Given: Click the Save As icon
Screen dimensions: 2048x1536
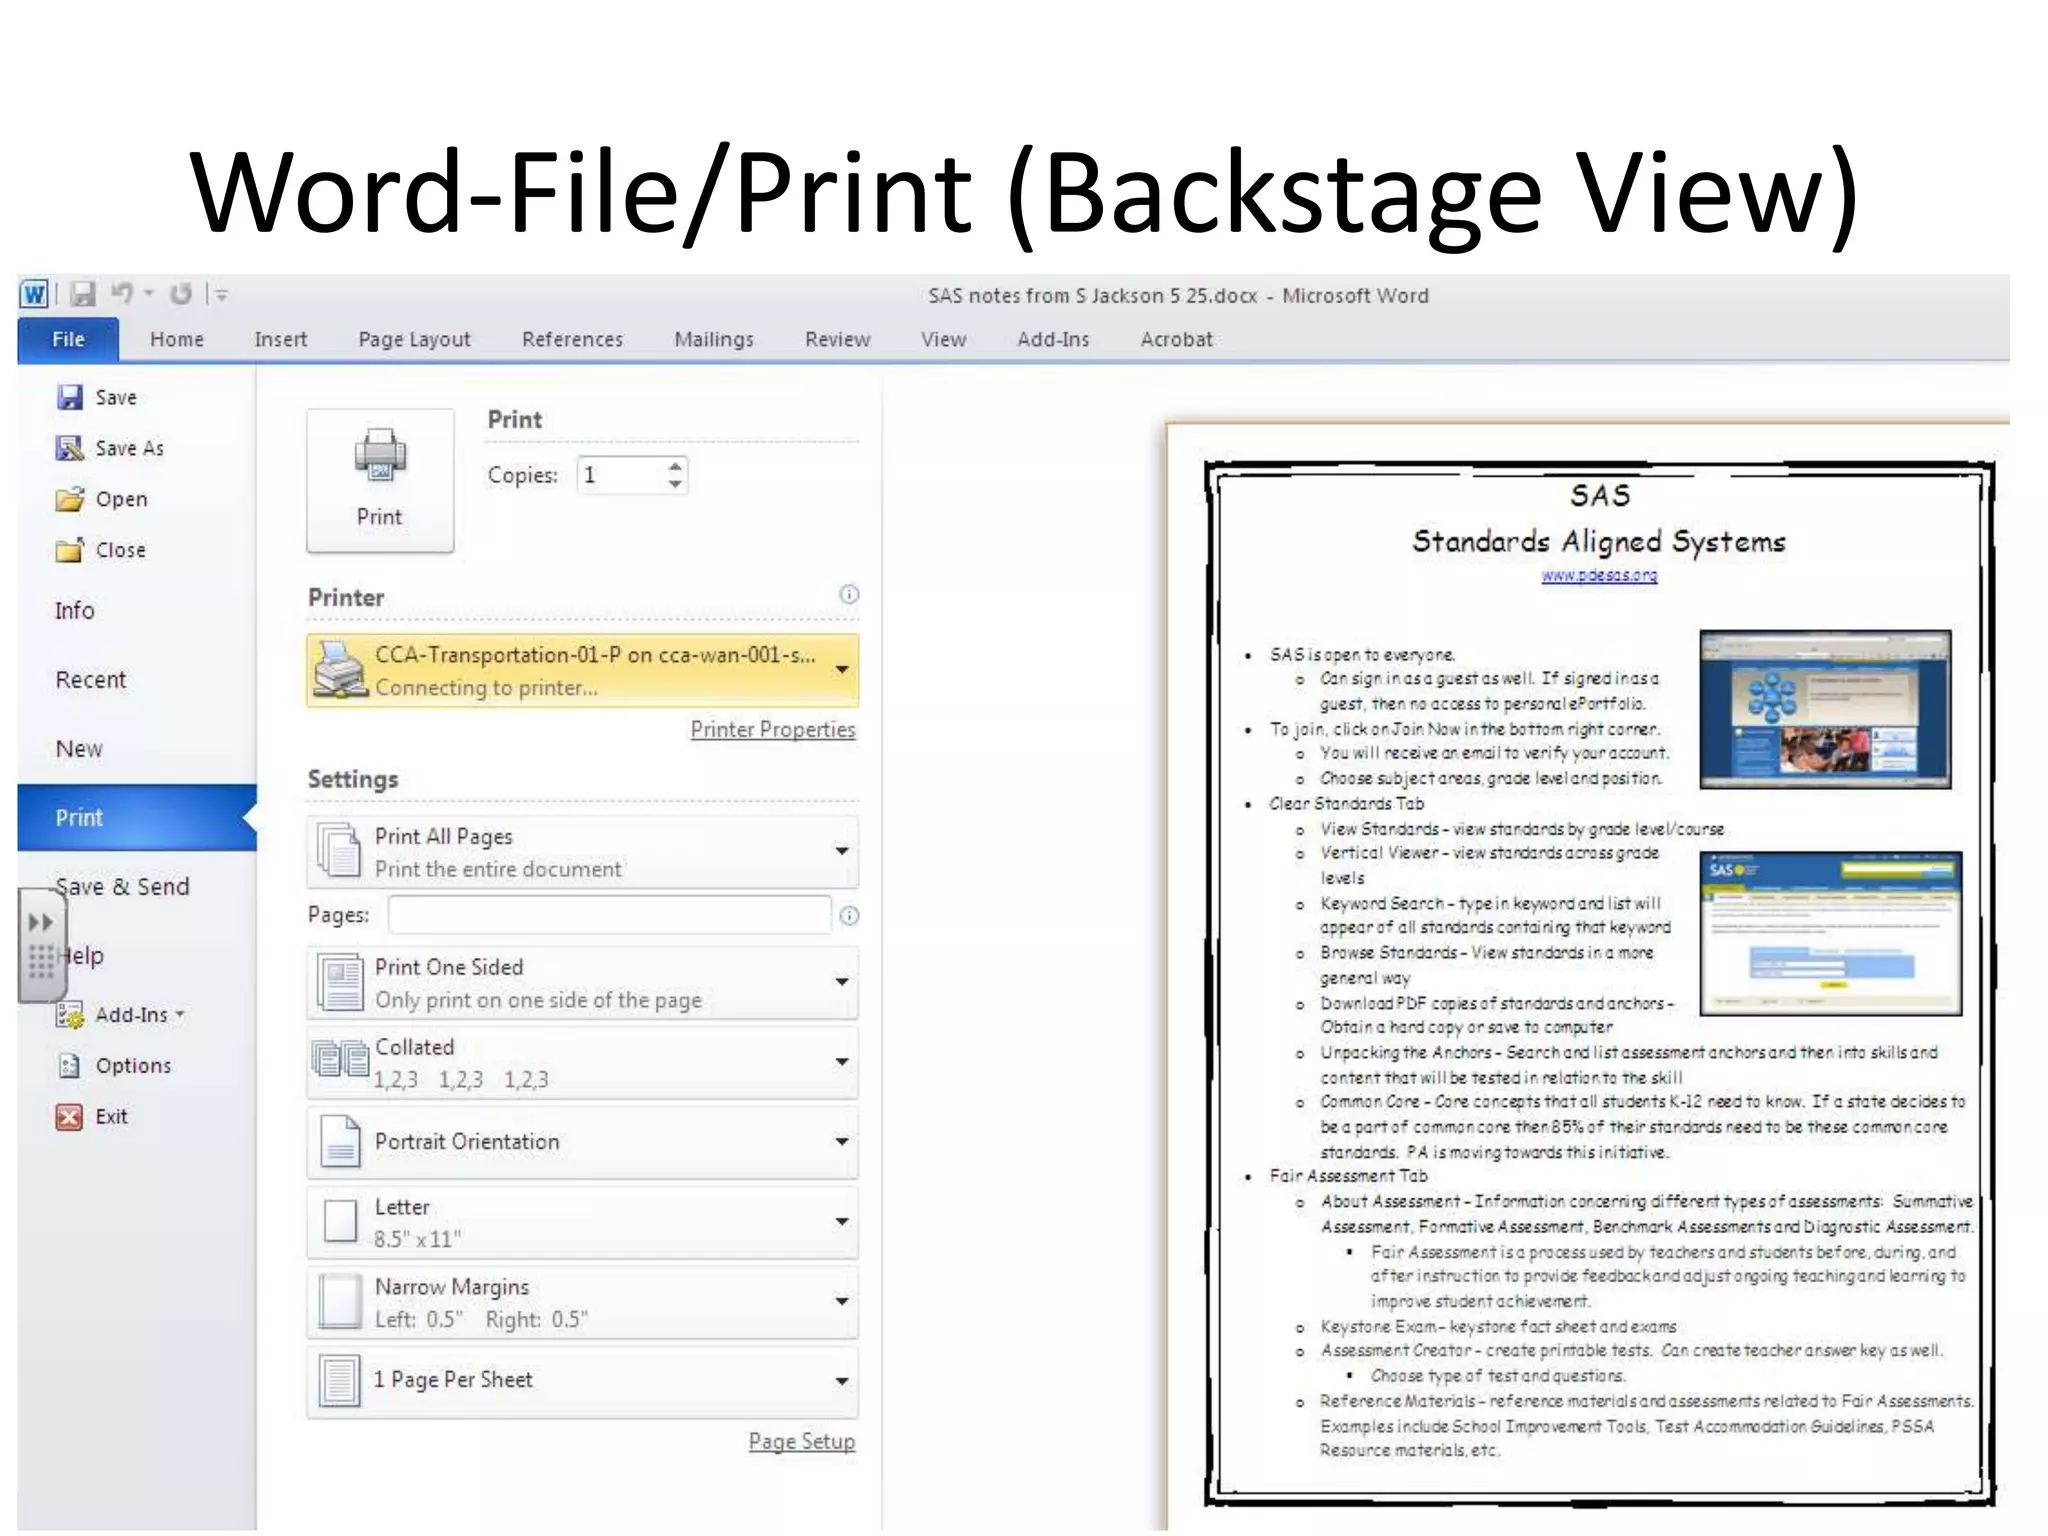Looking at the screenshot, I should coord(70,448).
